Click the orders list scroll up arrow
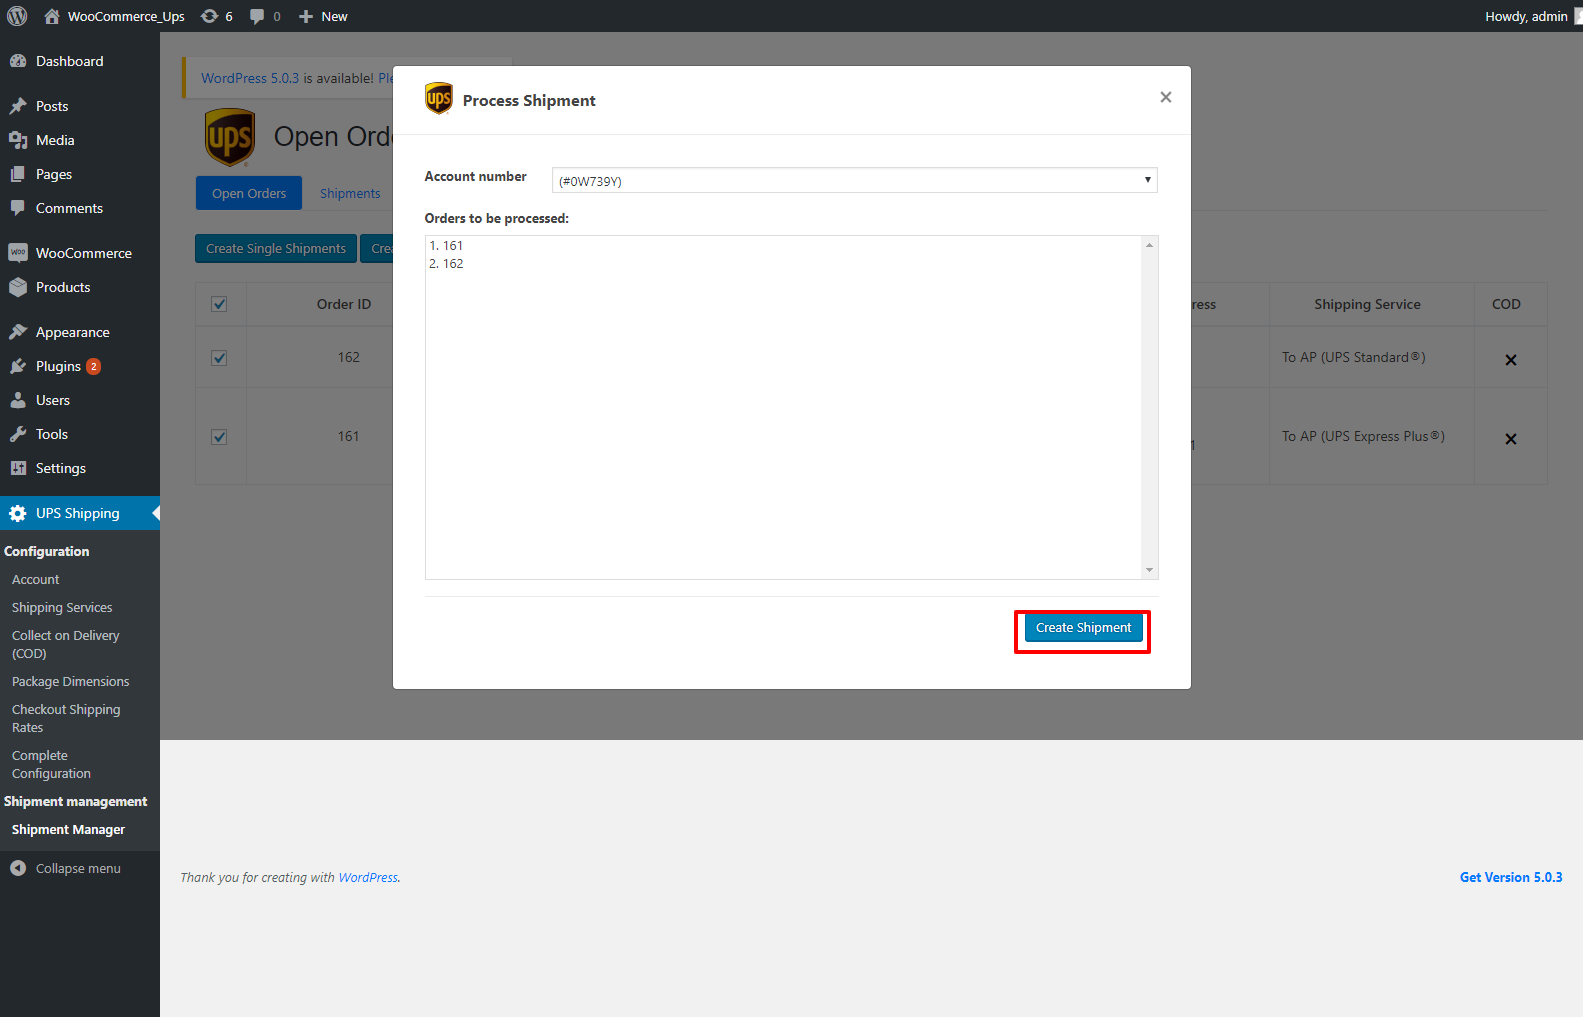 click(x=1150, y=245)
